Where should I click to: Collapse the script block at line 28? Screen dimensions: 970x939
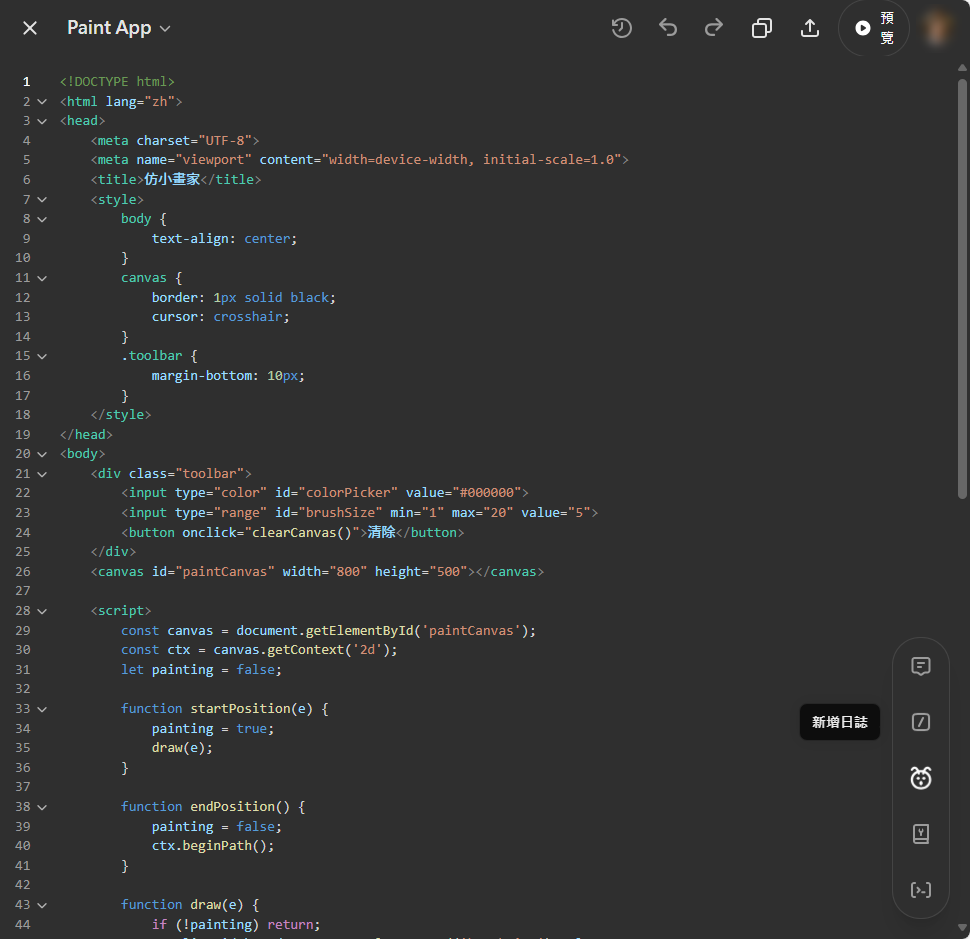[x=42, y=611]
